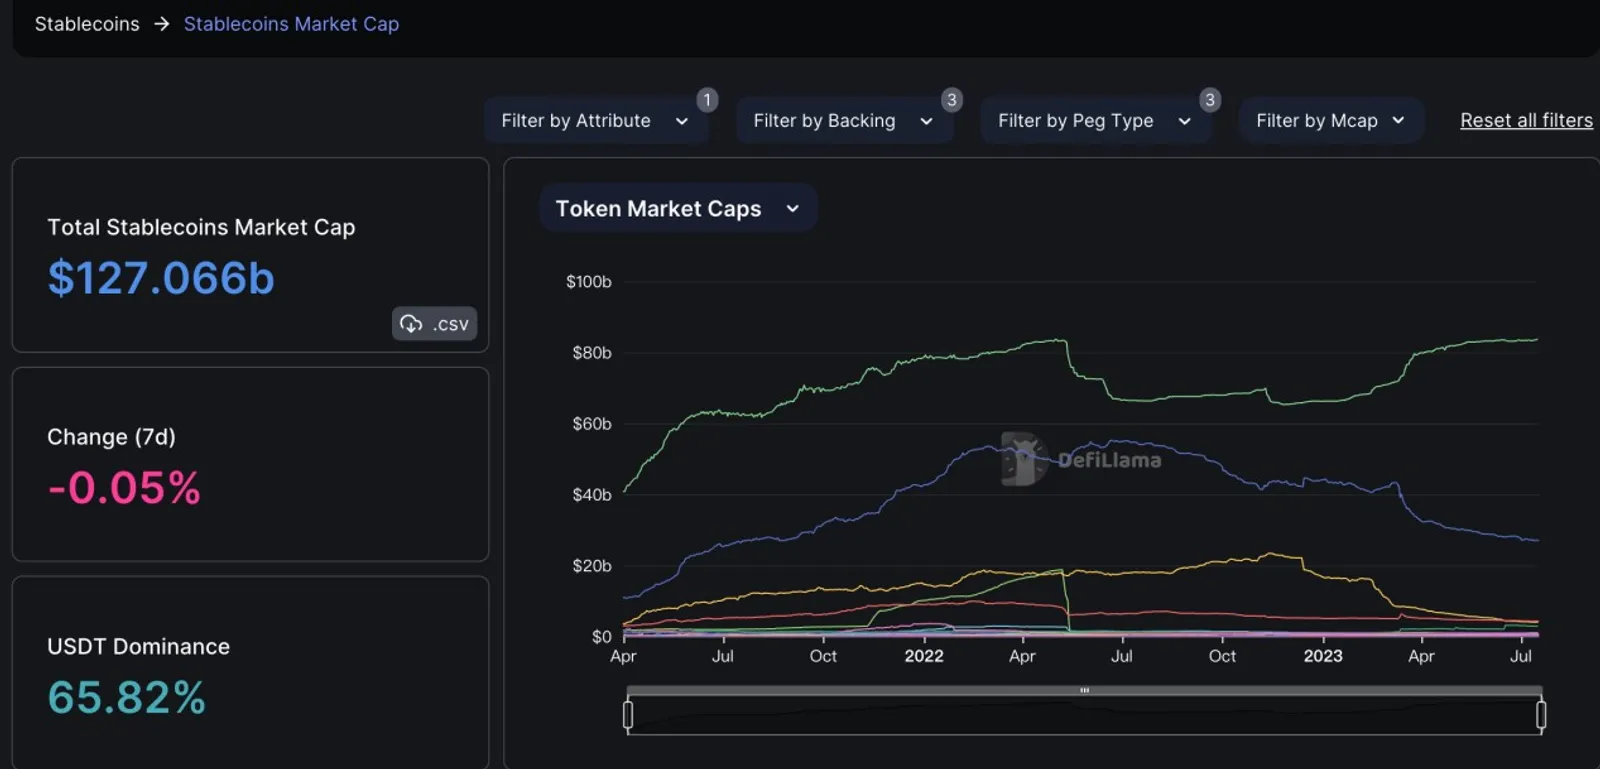Open the Stablecoins Market Cap breadcrumb link

tap(291, 24)
